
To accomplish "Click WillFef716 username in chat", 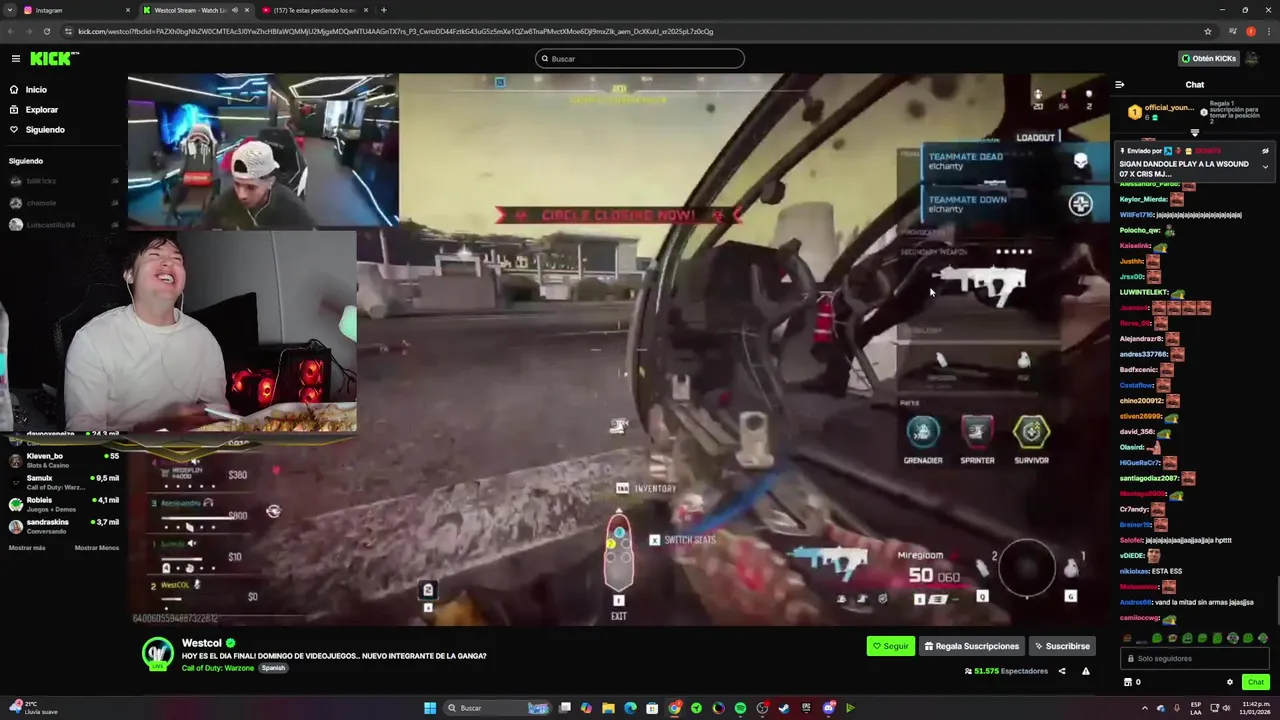I will [x=1137, y=214].
